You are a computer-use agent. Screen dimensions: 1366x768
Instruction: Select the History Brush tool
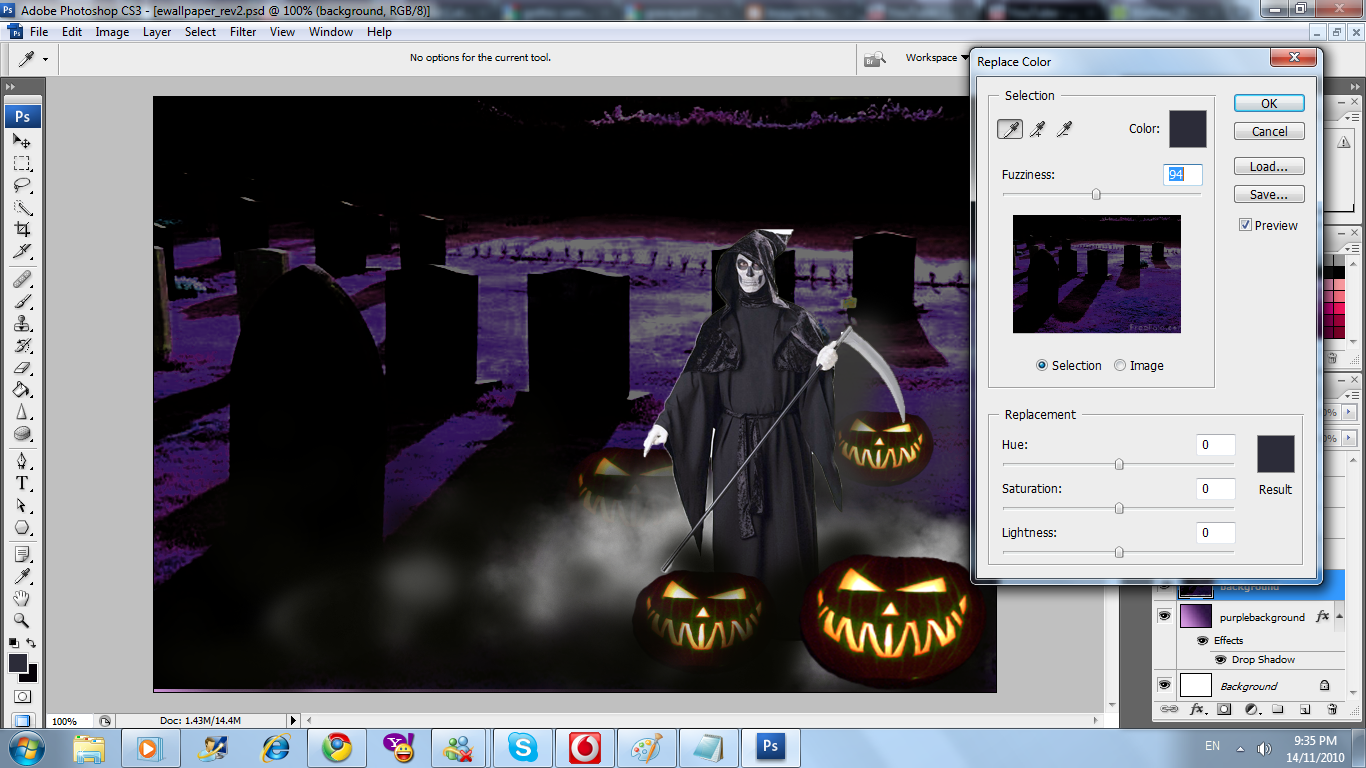coord(22,345)
